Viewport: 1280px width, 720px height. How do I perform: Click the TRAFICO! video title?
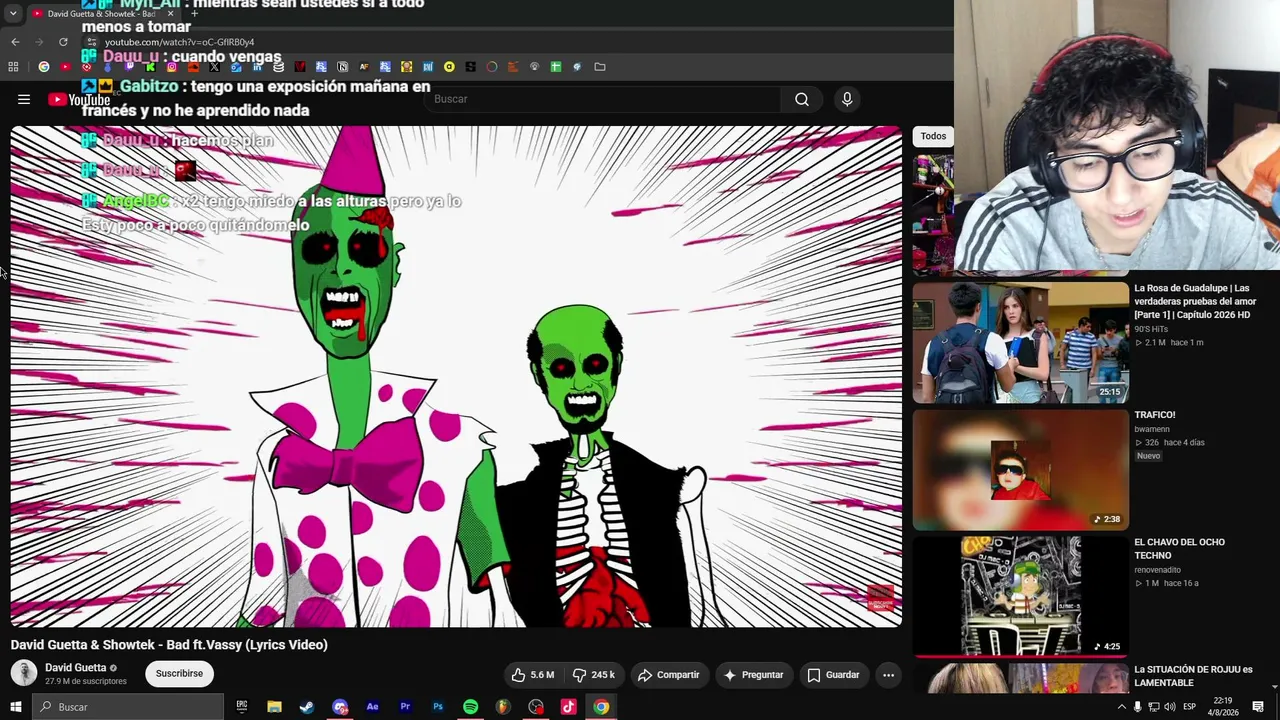click(1154, 415)
